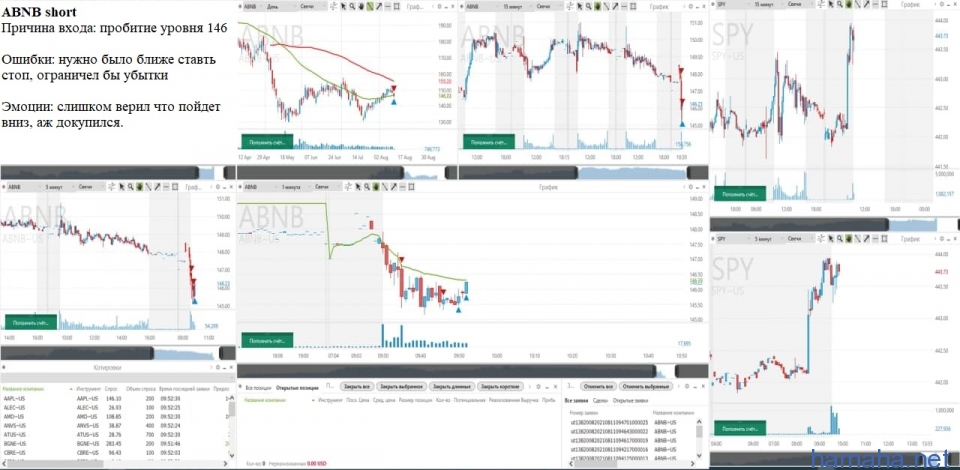Image resolution: width=960 pixels, height=470 pixels.
Task: Open settings gear of positions panel
Action: pyautogui.click(x=538, y=387)
